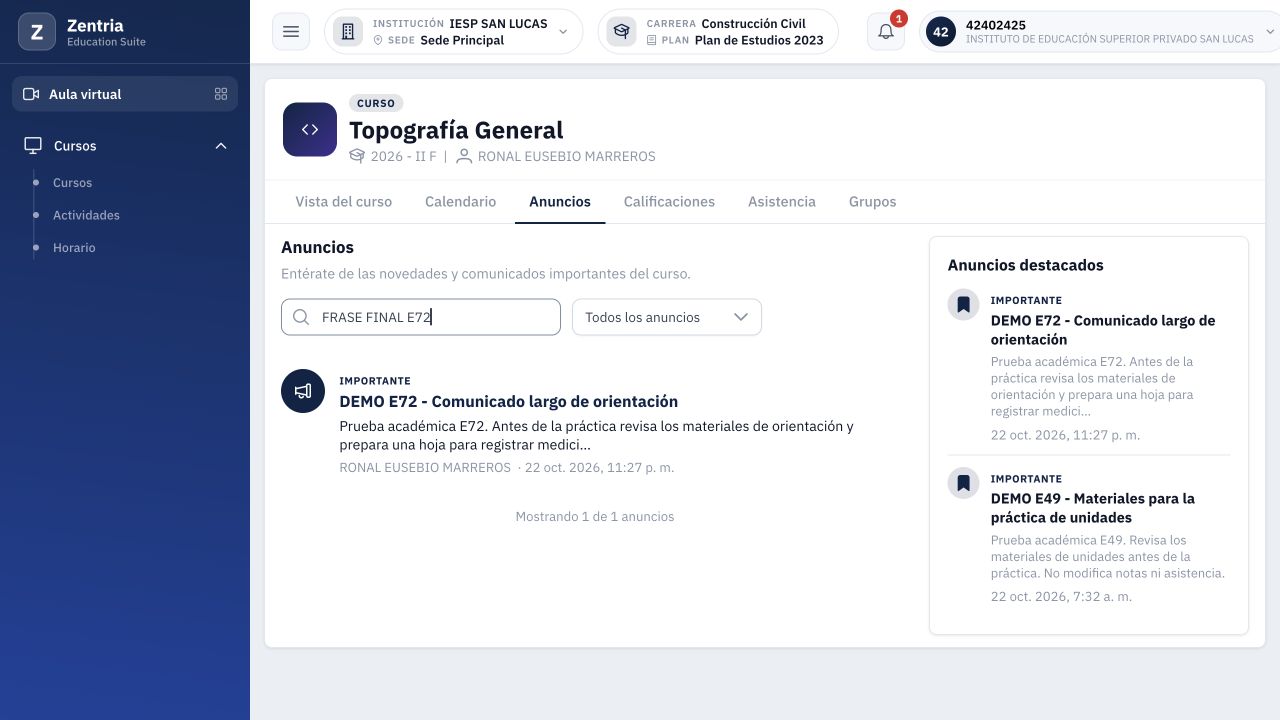Click the user avatar badge 42
This screenshot has height=720, width=1280.
pyautogui.click(x=940, y=32)
